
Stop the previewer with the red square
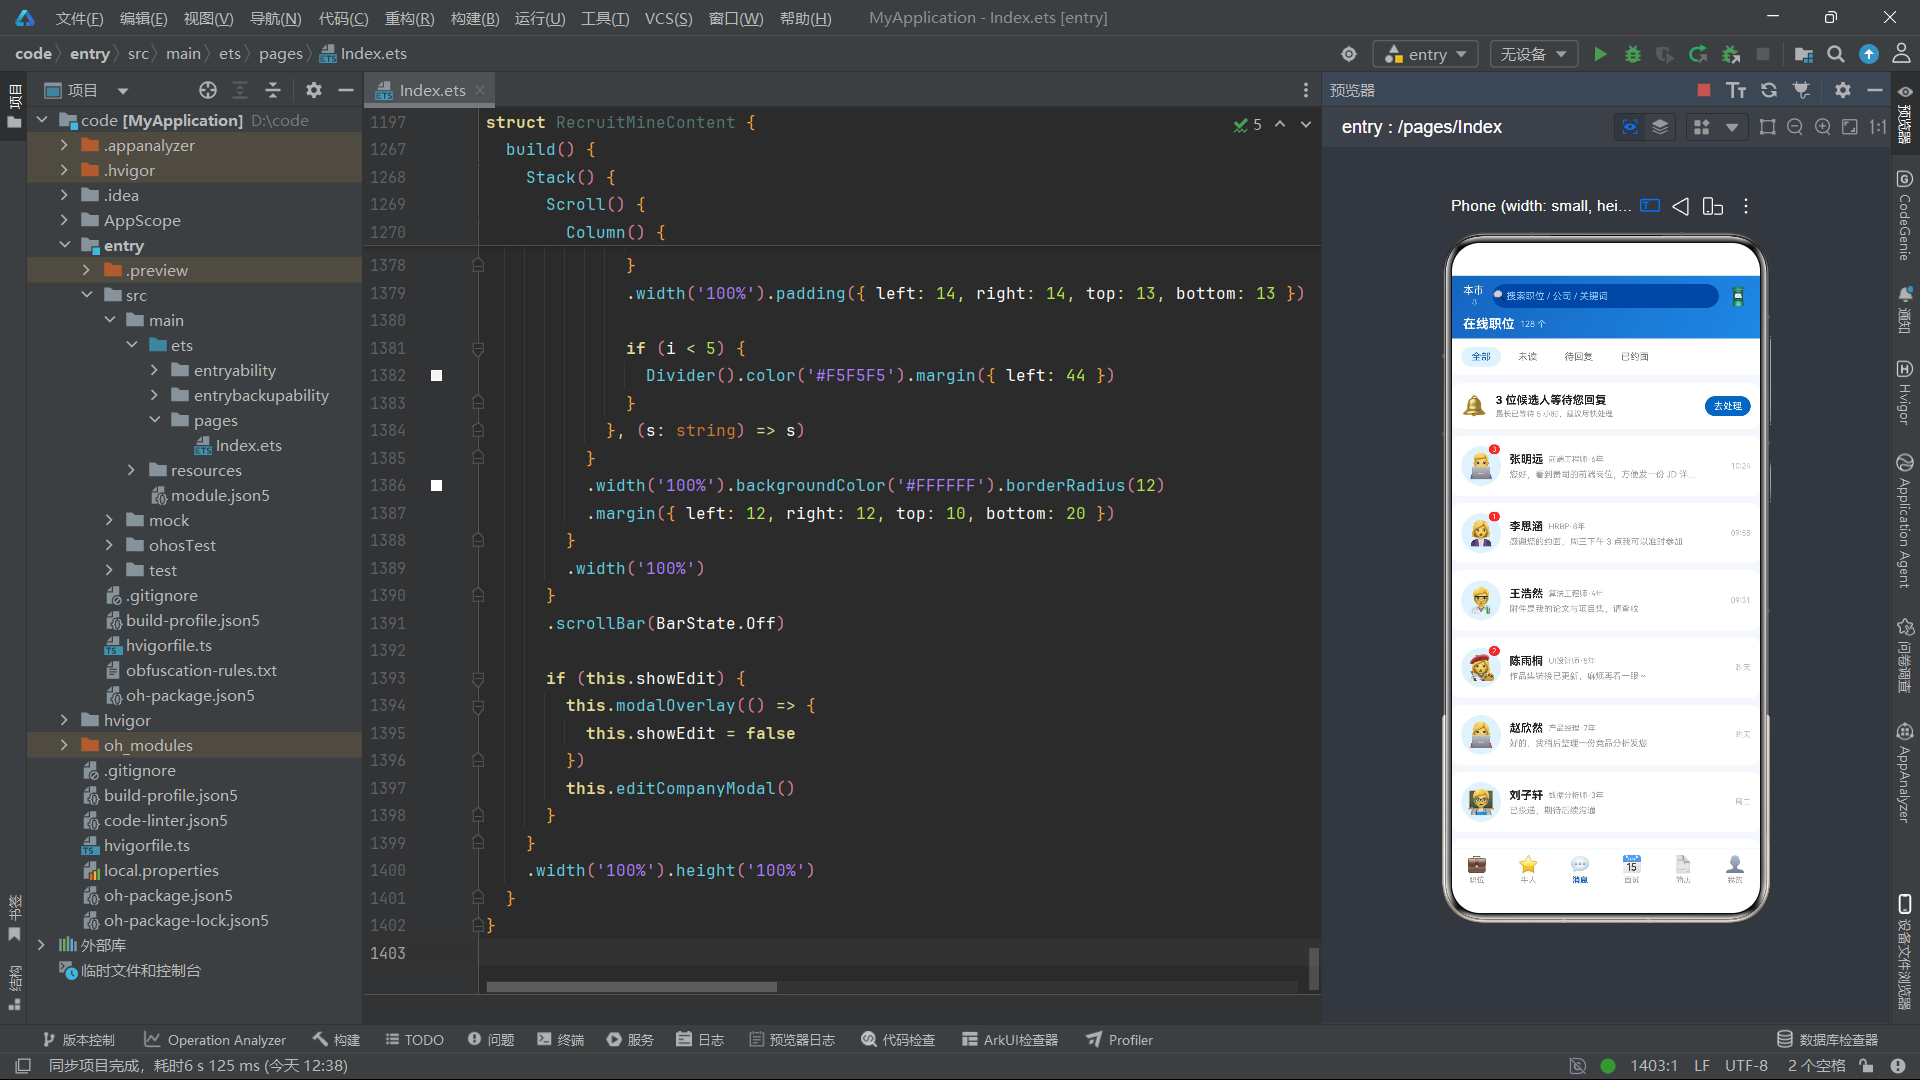click(x=1704, y=90)
